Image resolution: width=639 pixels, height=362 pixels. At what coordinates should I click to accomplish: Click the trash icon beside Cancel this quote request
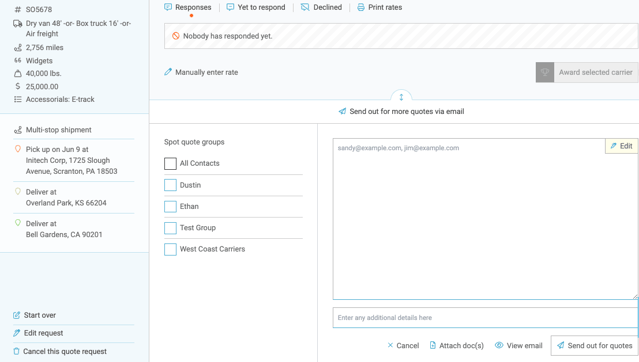click(x=16, y=351)
